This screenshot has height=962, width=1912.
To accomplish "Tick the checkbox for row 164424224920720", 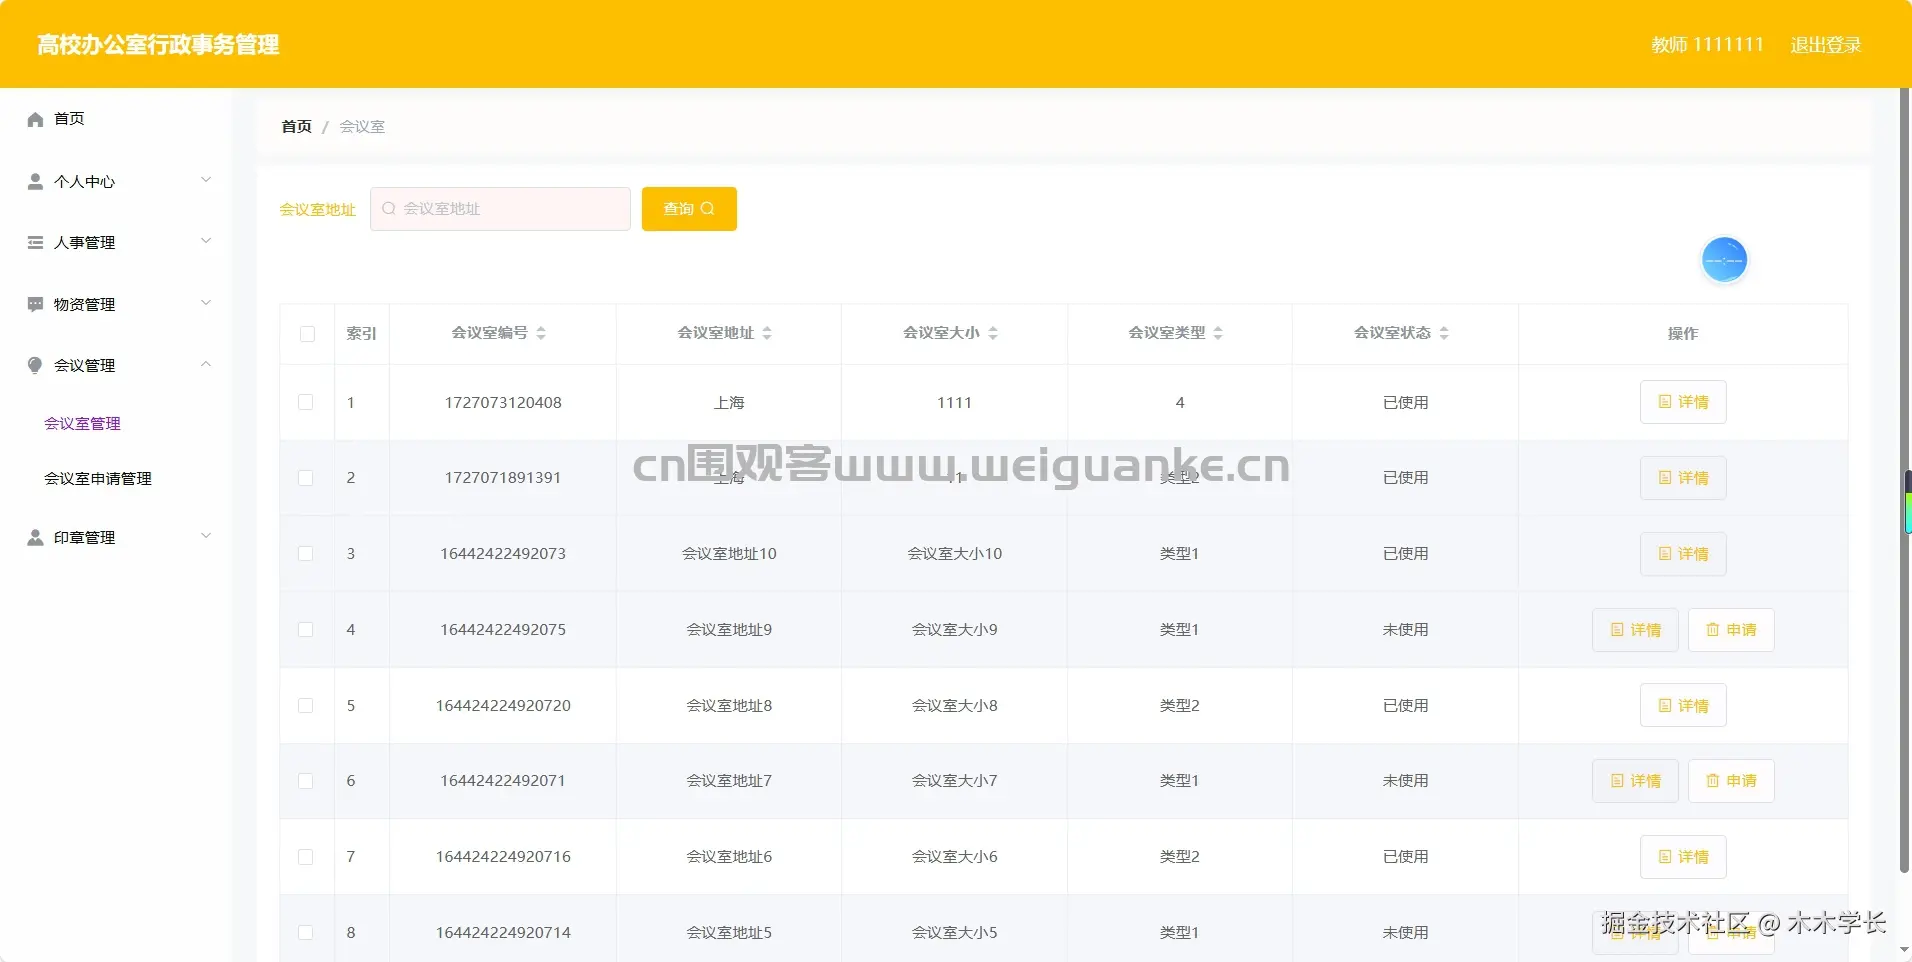I will click(306, 706).
